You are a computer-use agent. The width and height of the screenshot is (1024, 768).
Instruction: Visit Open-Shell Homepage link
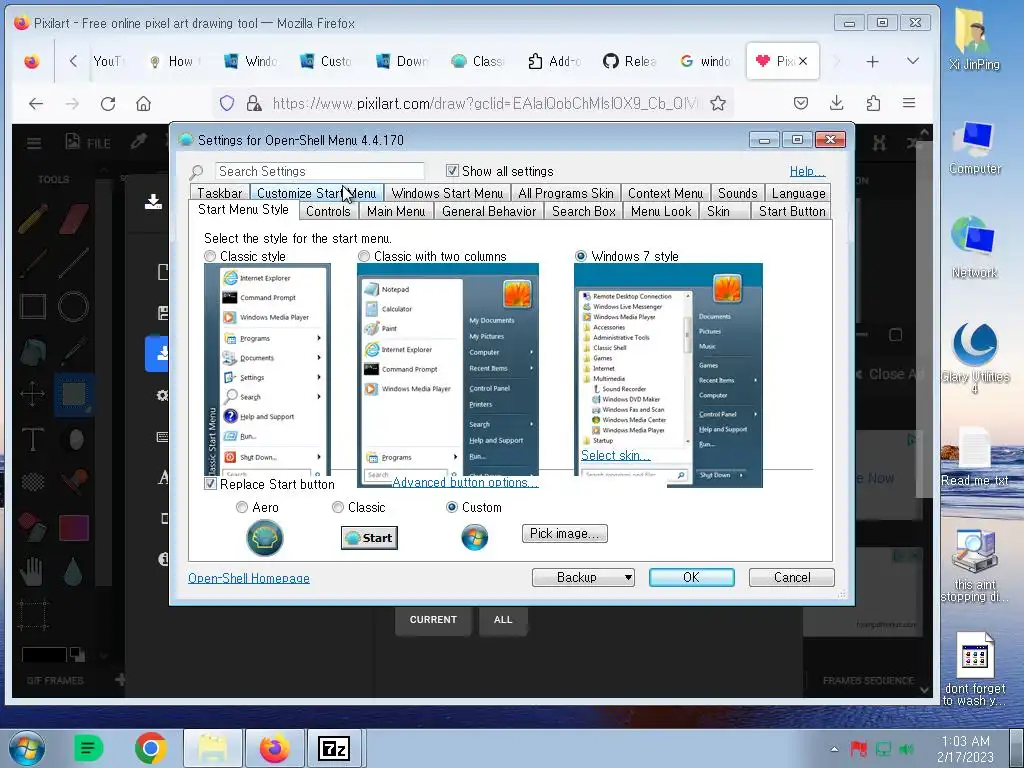click(x=249, y=578)
